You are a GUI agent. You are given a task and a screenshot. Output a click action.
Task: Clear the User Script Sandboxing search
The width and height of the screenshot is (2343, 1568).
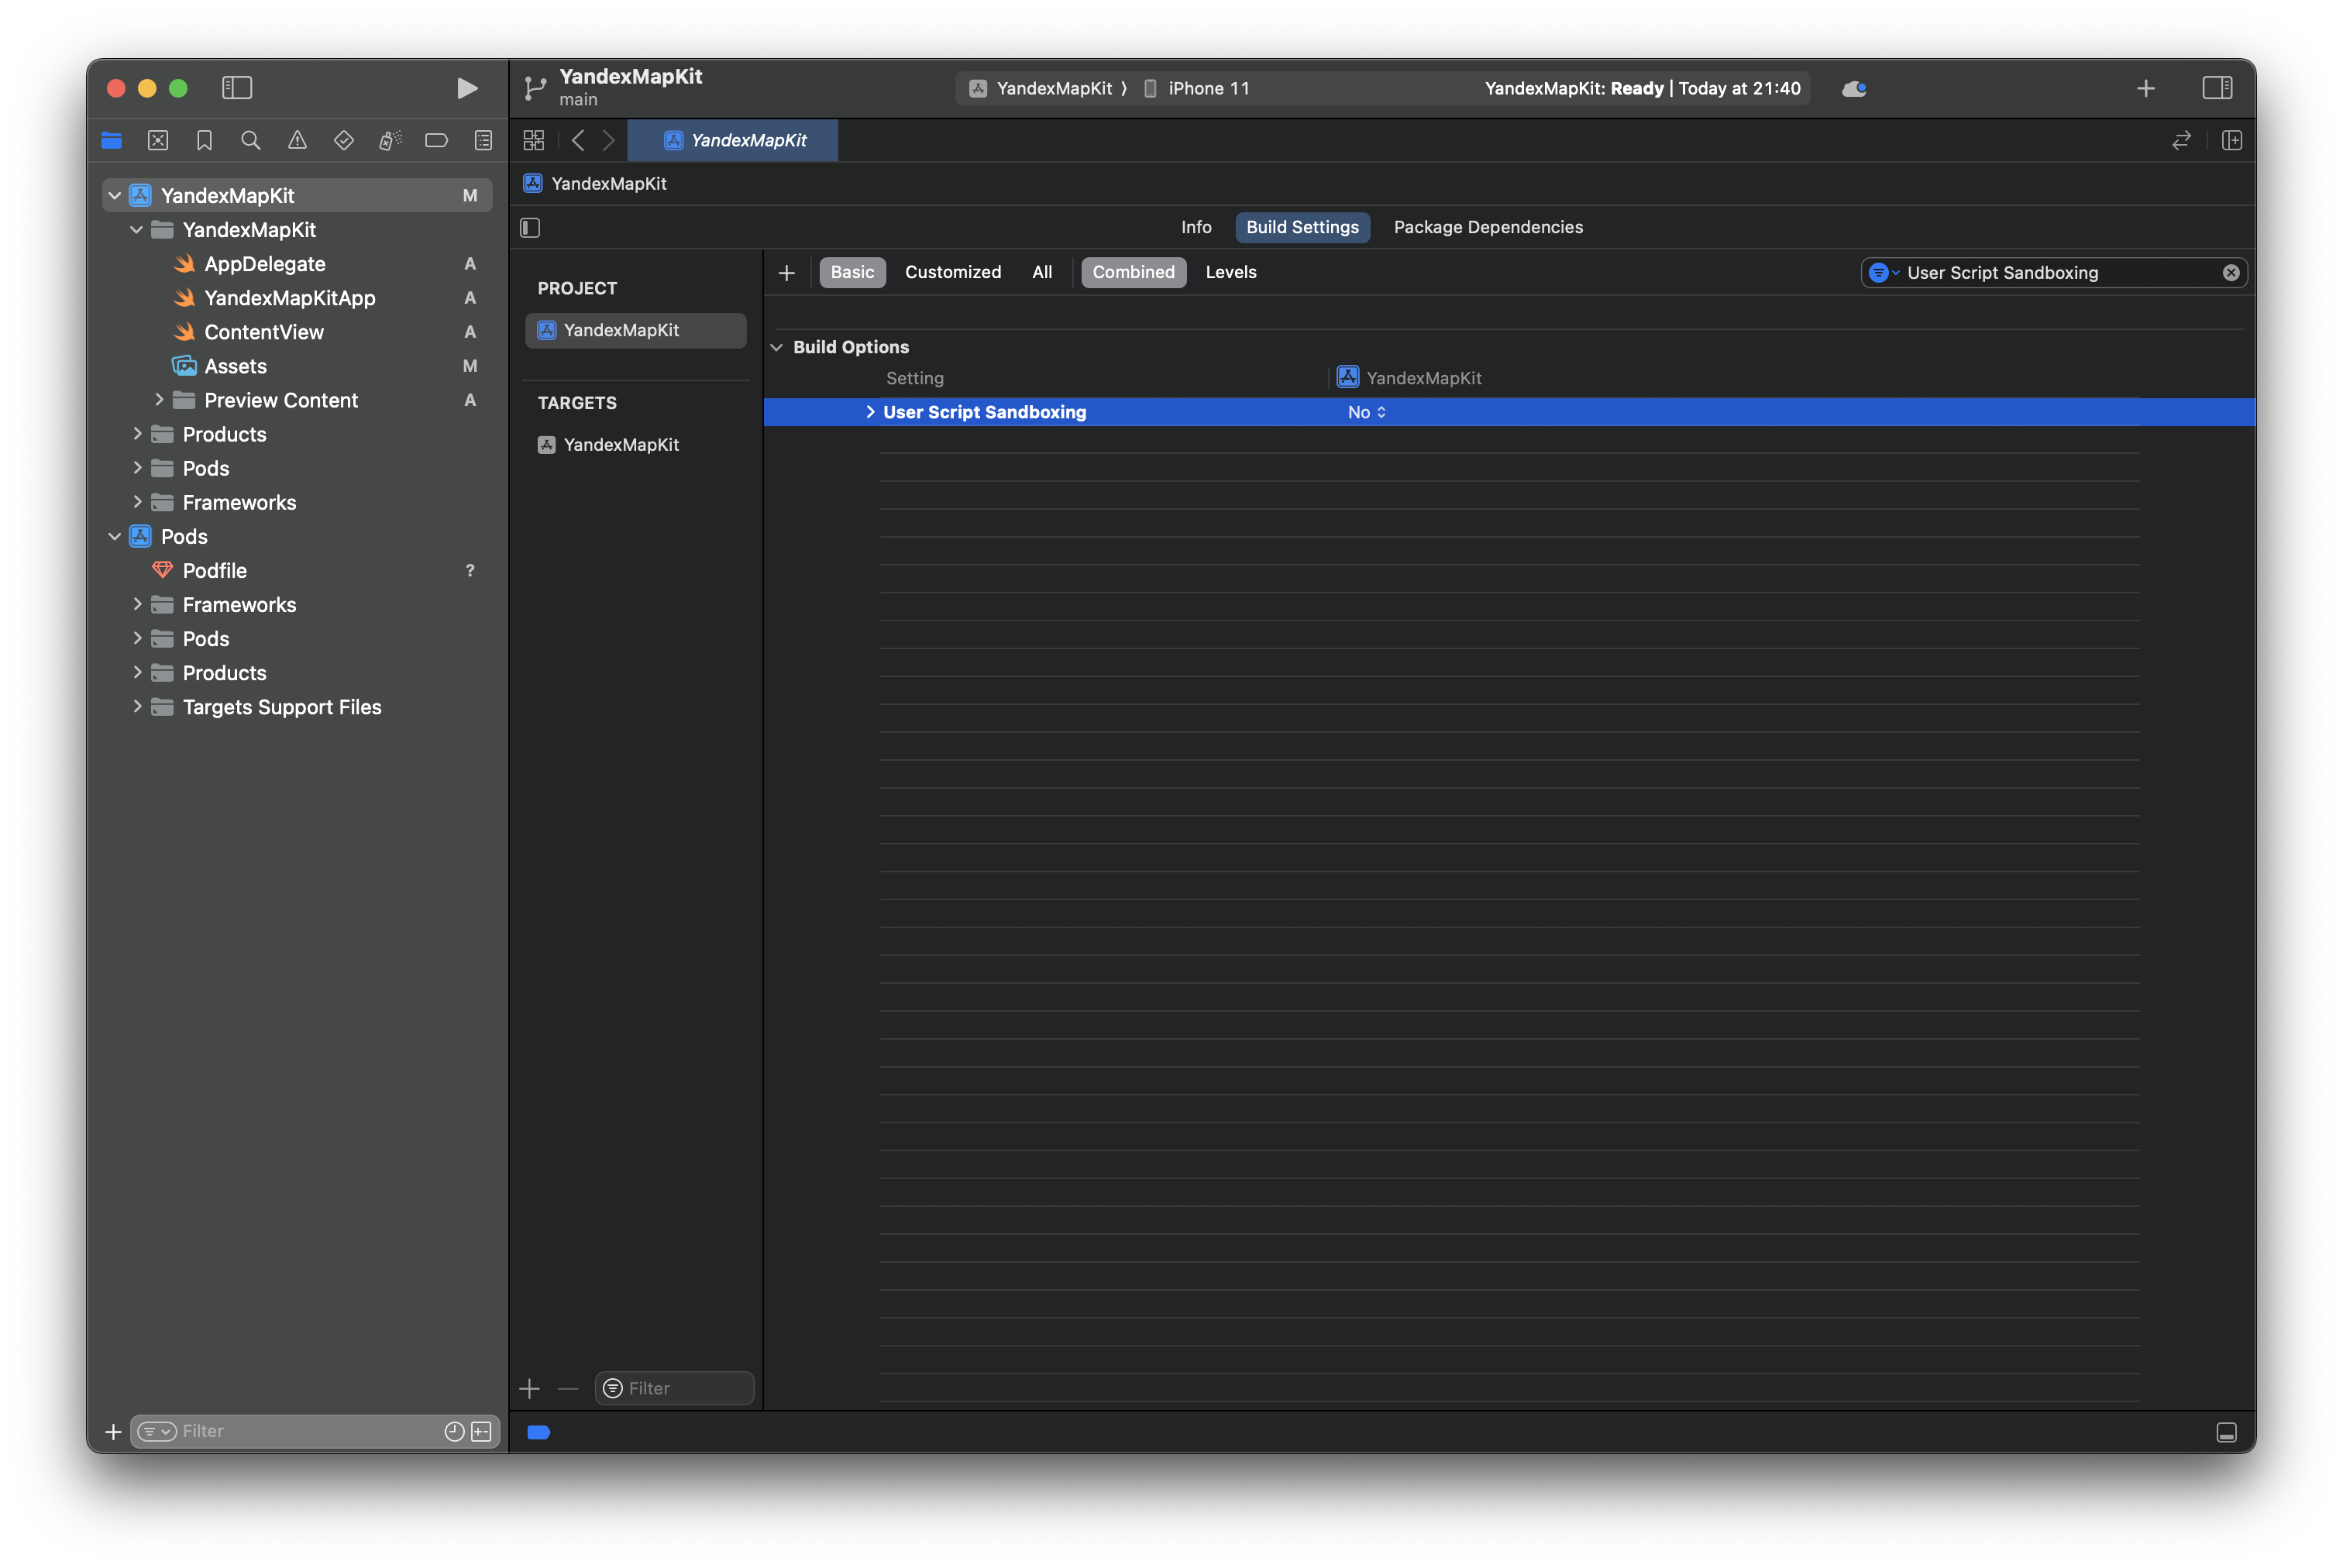(x=2230, y=273)
